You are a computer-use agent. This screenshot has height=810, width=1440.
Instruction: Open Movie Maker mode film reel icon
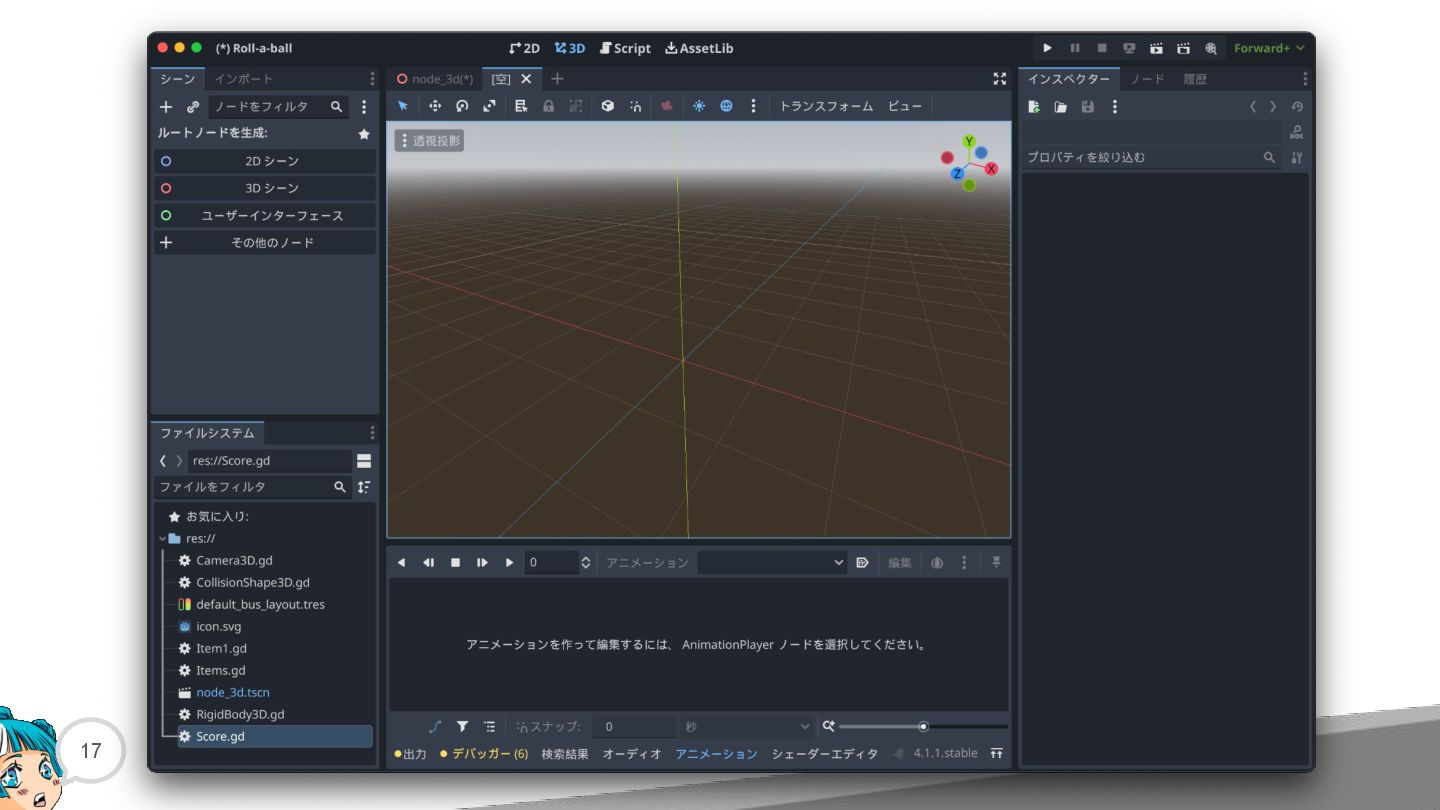tap(1211, 48)
